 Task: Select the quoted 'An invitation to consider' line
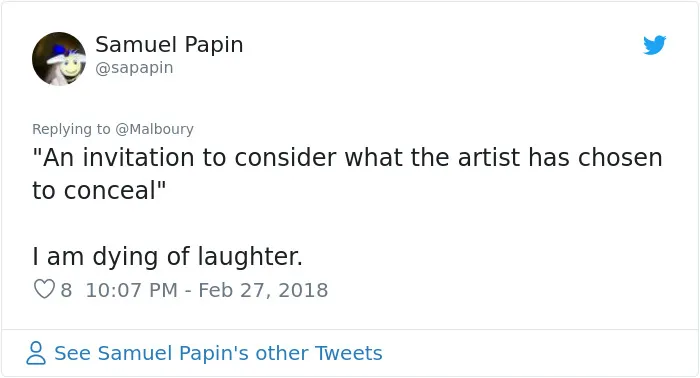click(x=347, y=158)
